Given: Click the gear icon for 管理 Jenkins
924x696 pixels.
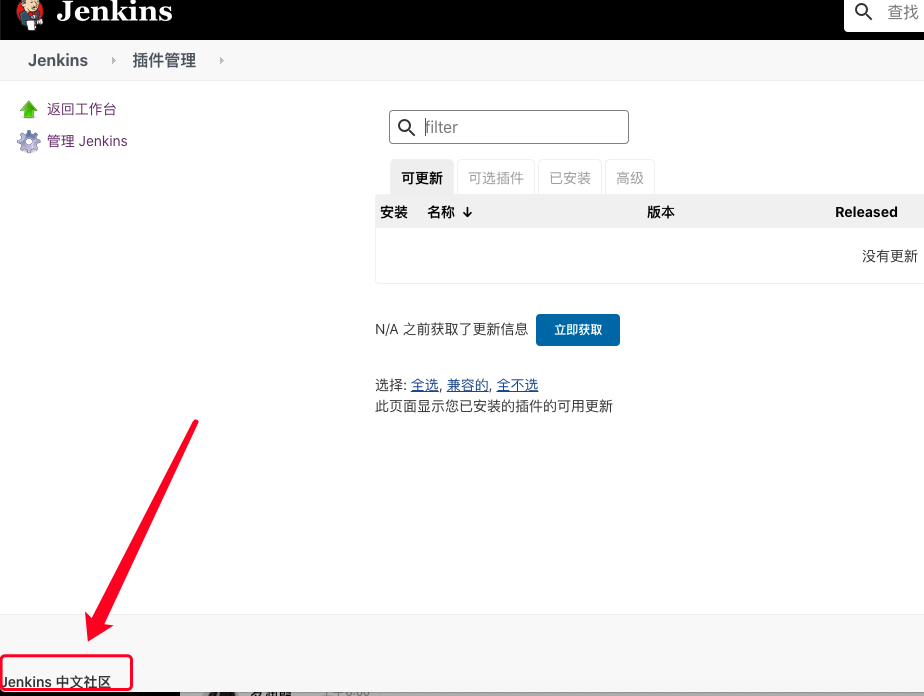Looking at the screenshot, I should click(28, 141).
